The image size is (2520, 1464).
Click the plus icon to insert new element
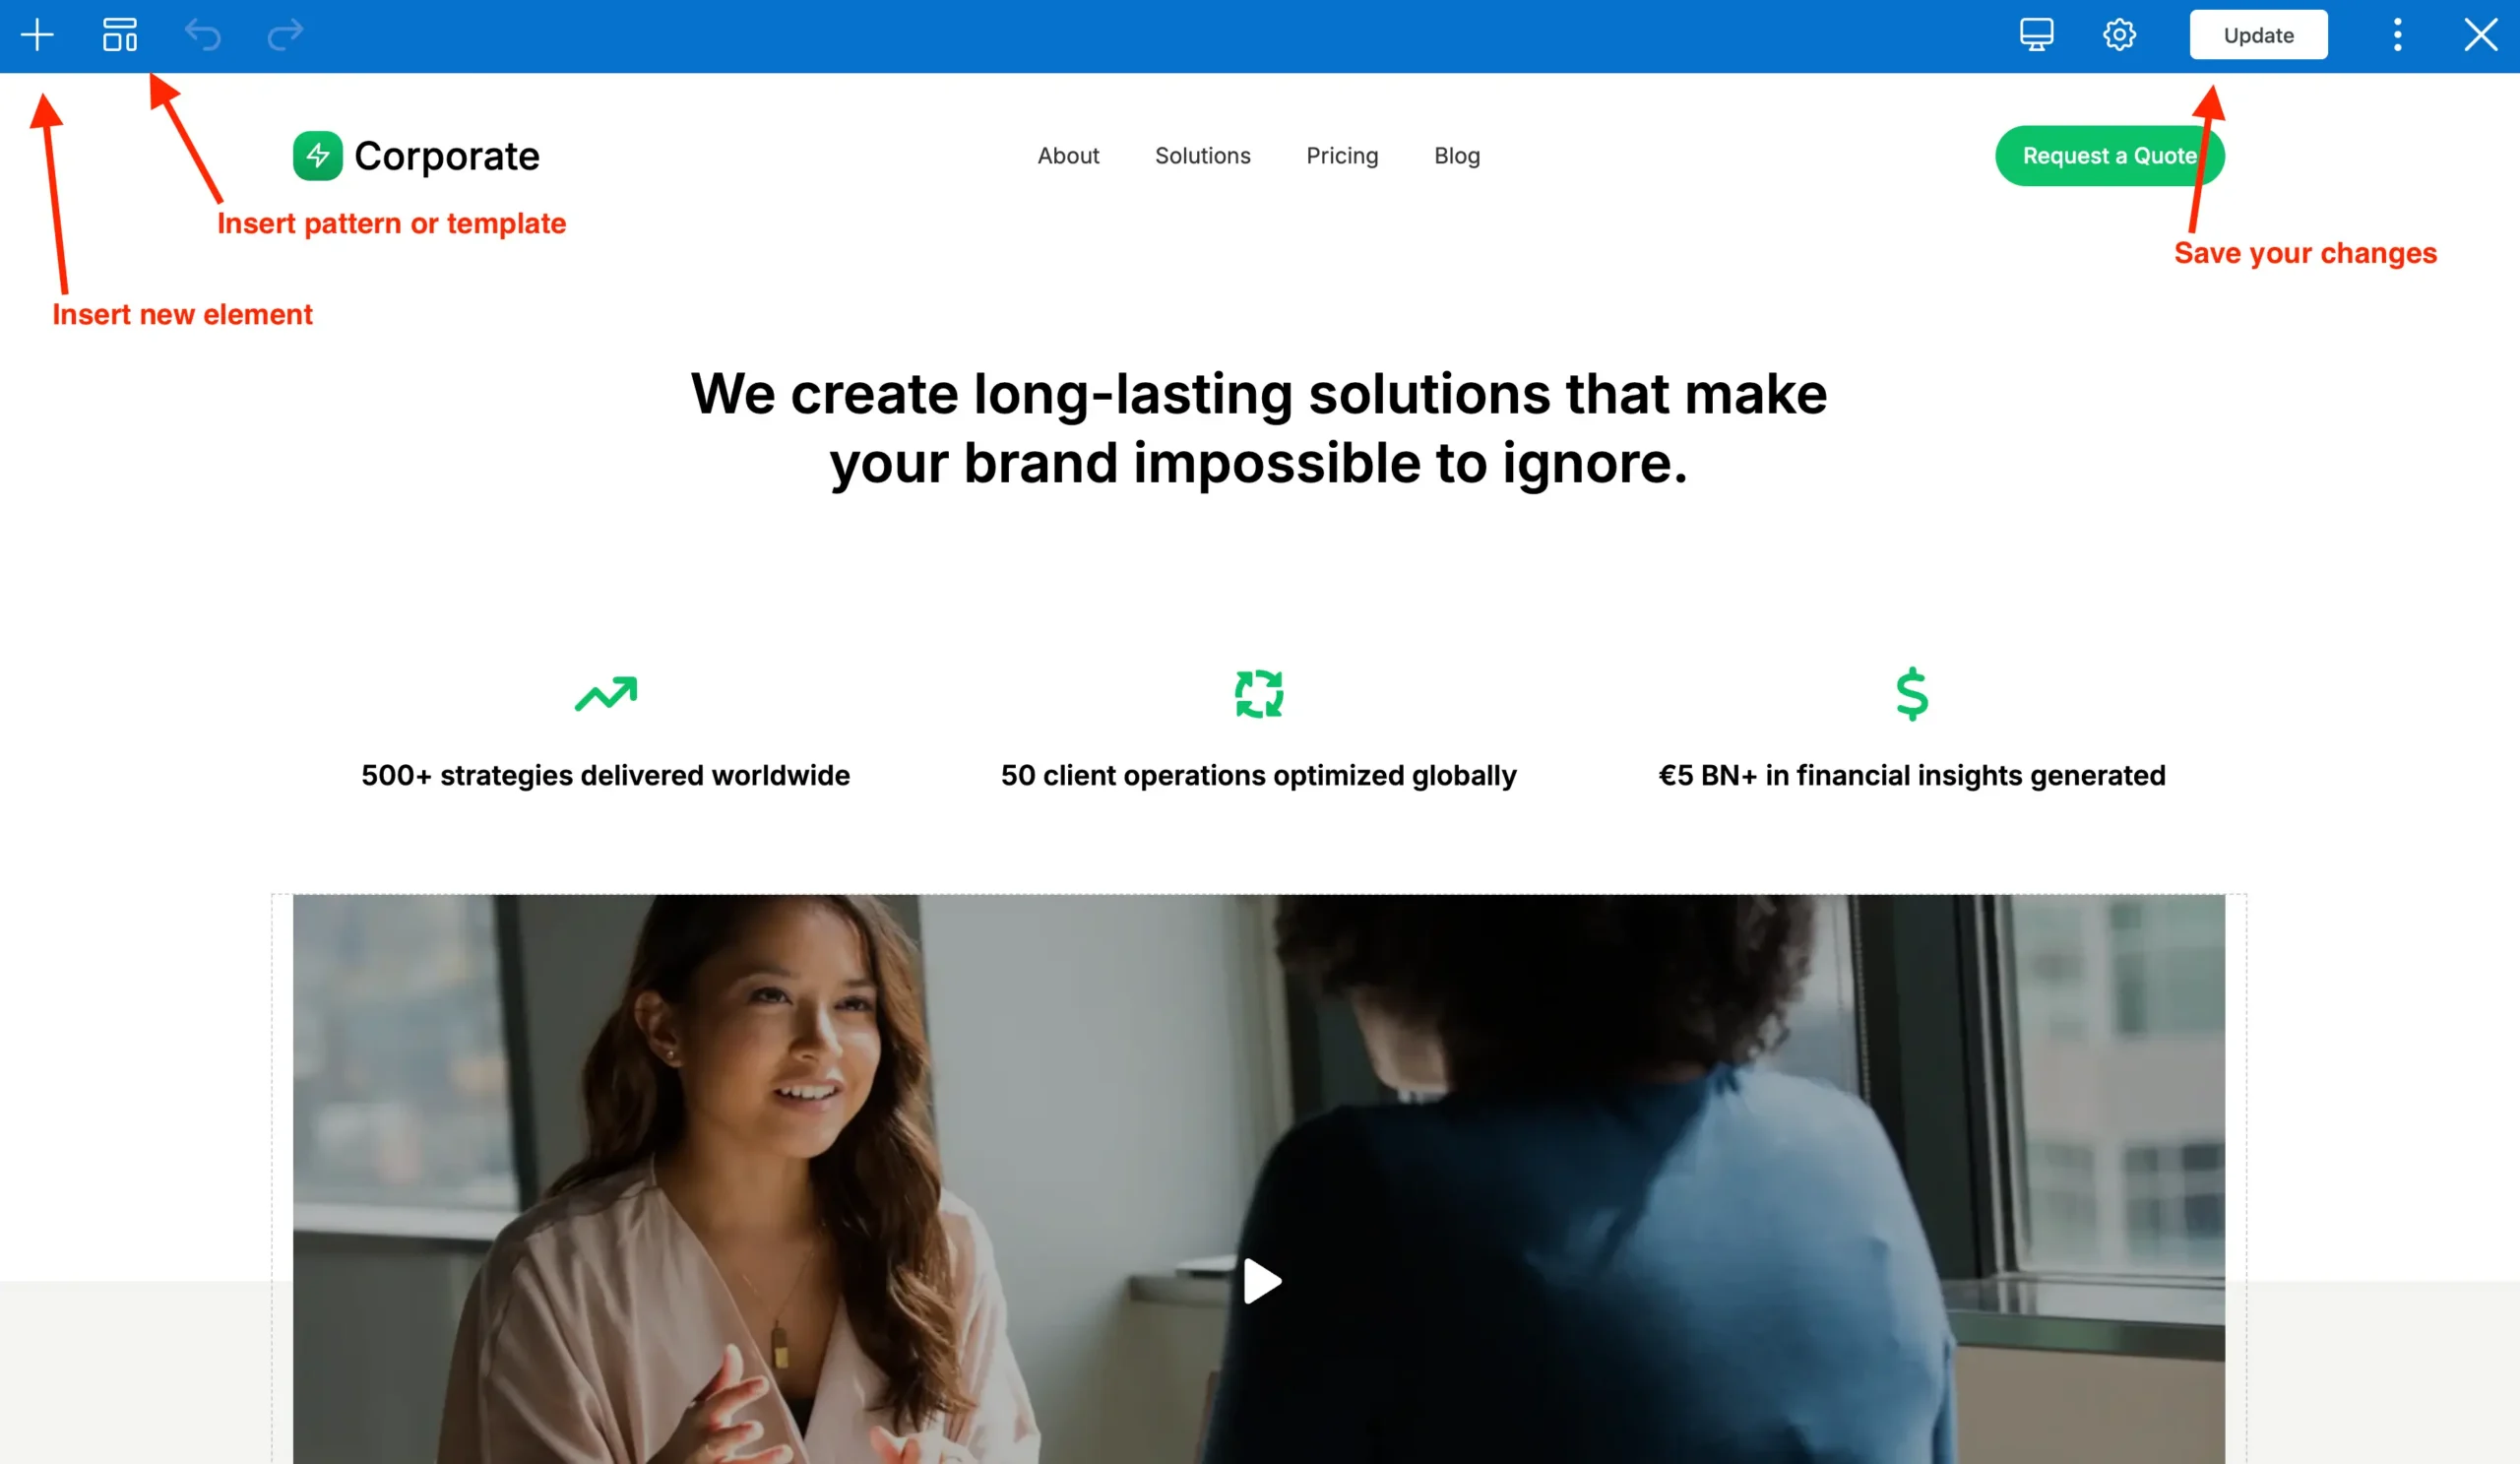(37, 35)
